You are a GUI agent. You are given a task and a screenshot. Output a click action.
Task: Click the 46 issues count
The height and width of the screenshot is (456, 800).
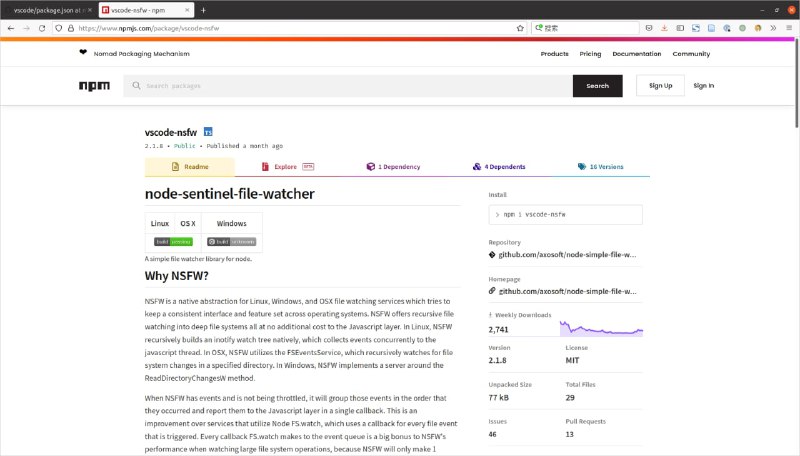[x=492, y=435]
